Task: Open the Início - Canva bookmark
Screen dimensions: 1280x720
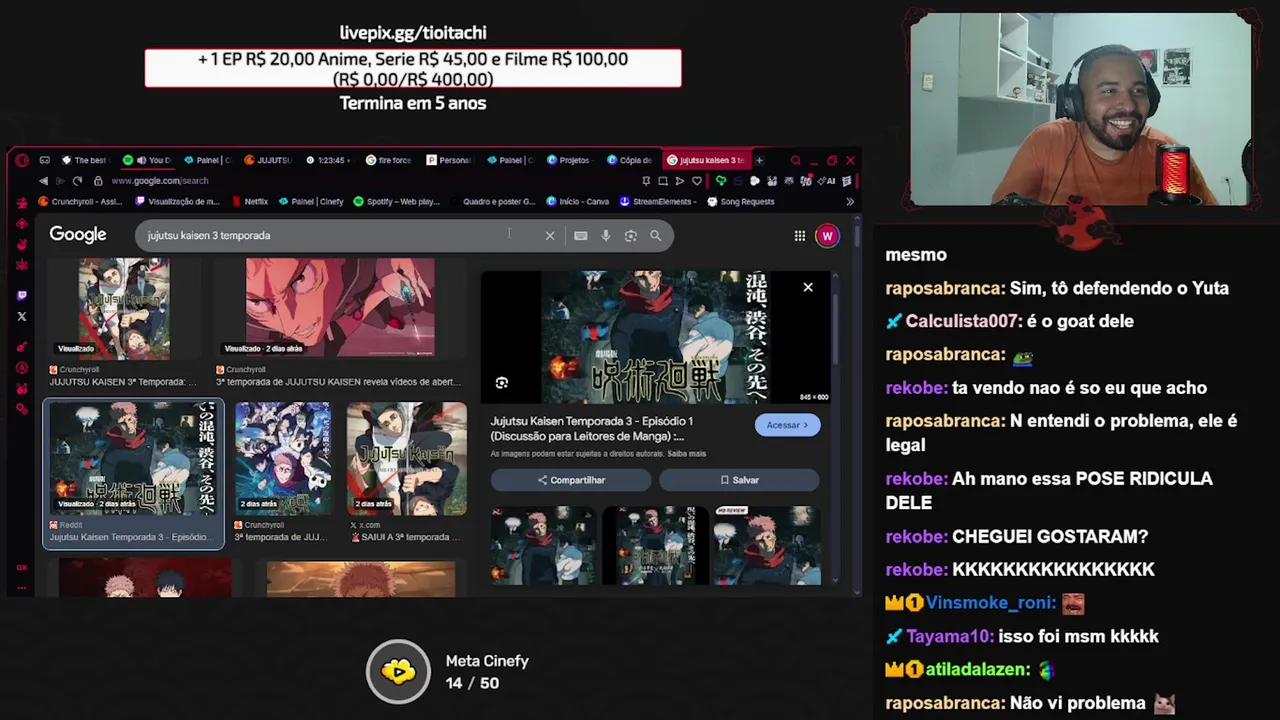Action: pyautogui.click(x=578, y=201)
